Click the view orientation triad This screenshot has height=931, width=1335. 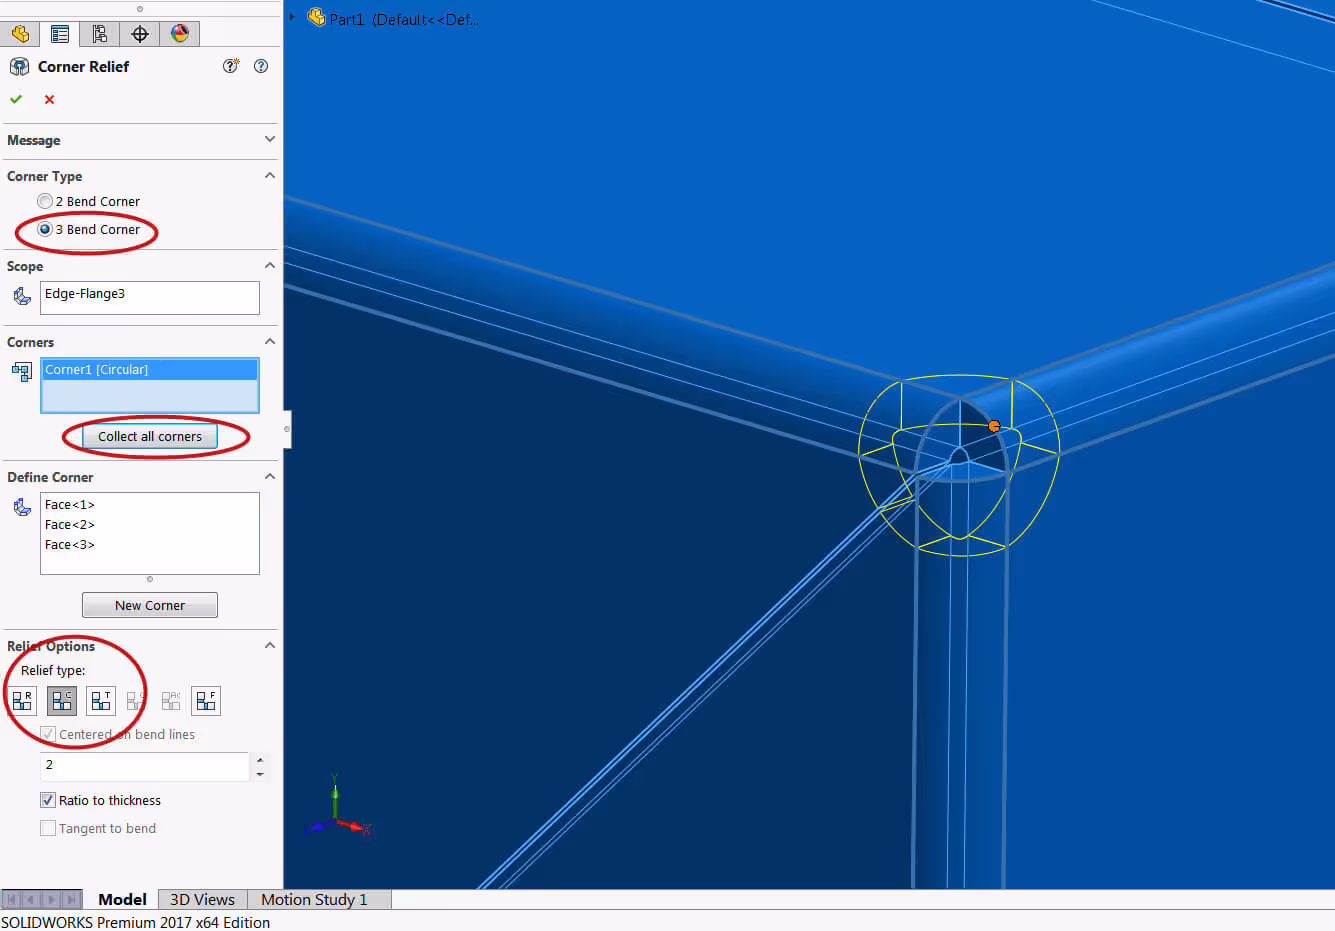coord(338,808)
